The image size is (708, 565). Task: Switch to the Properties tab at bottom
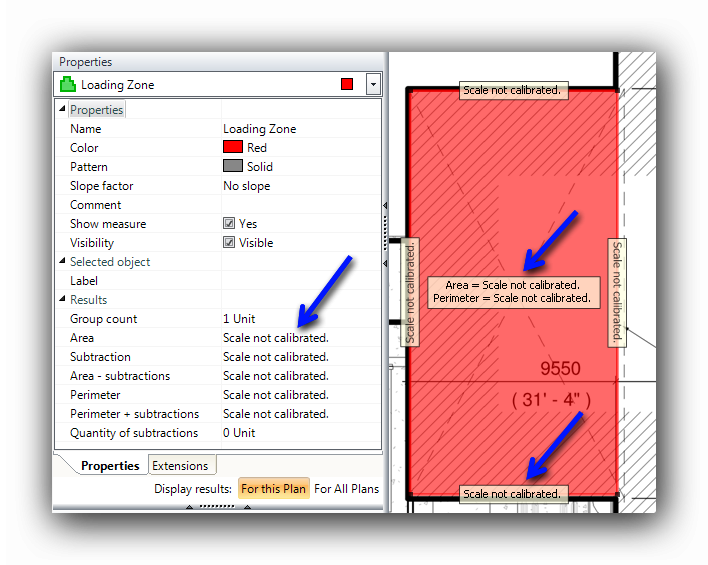click(x=110, y=466)
